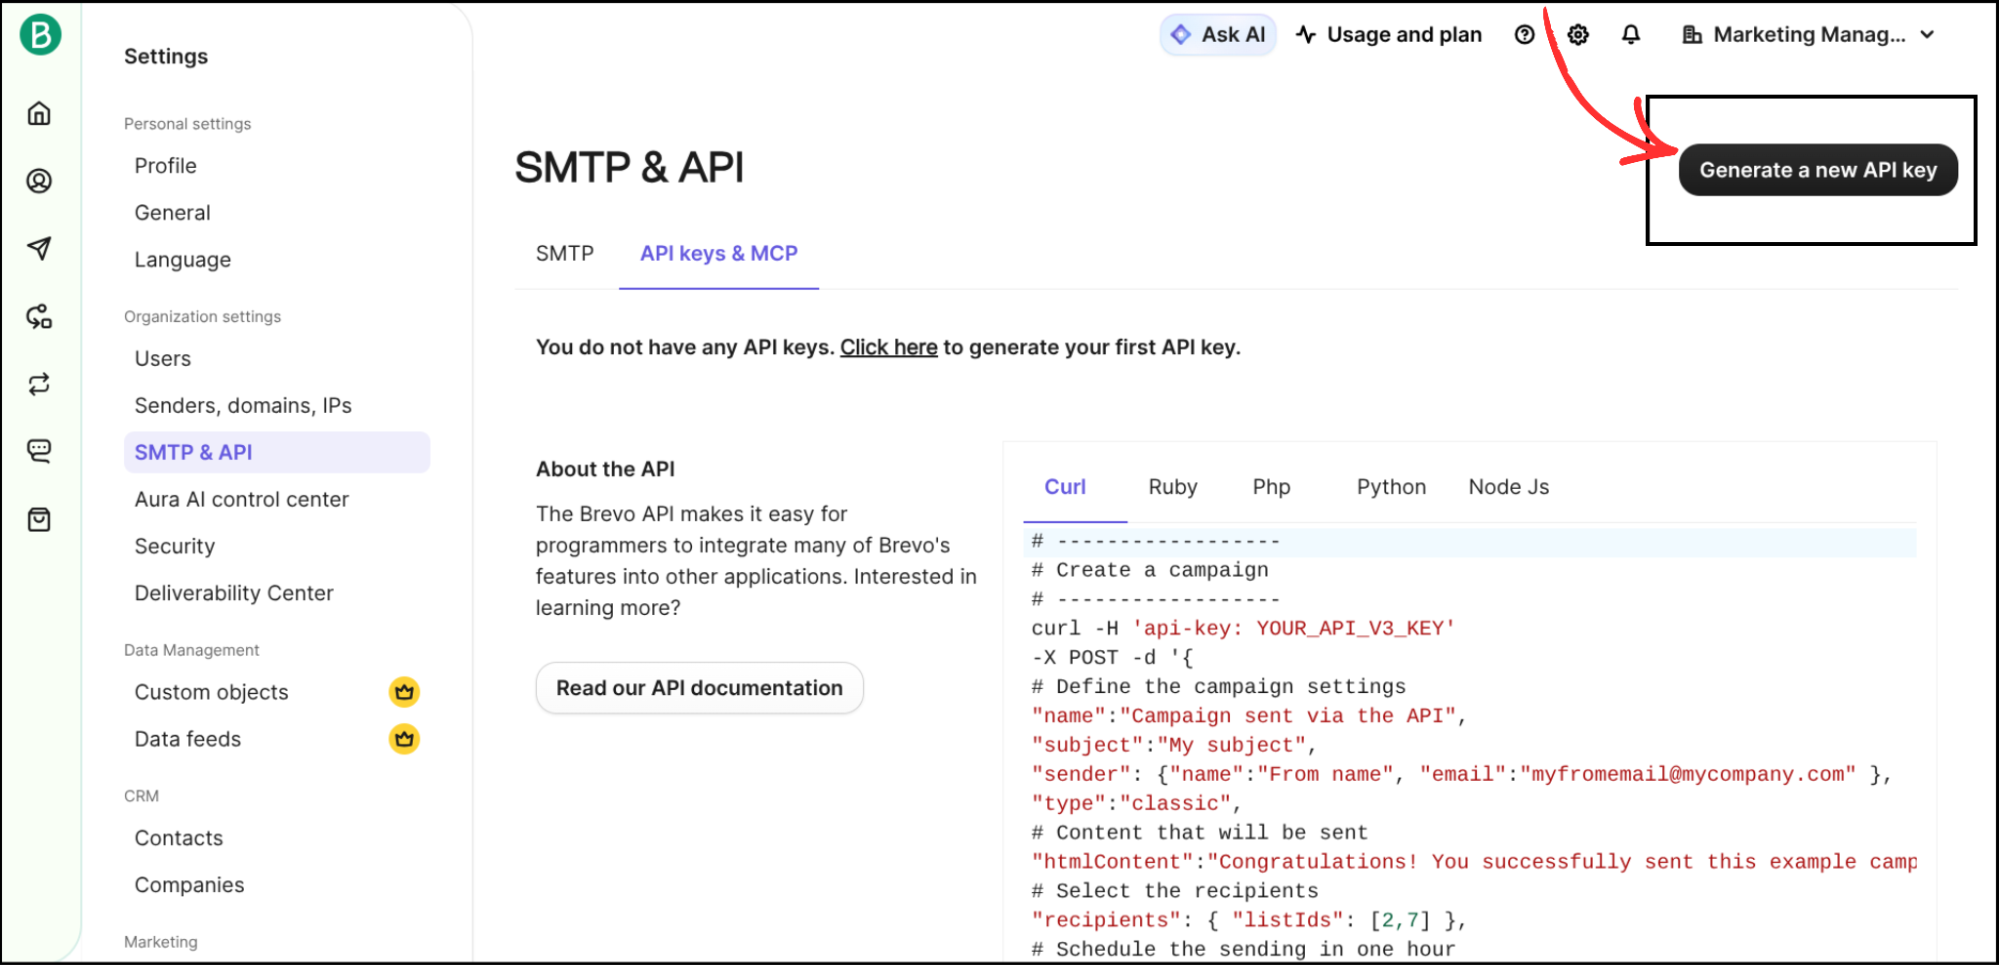Click Generate a new API key
The image size is (1999, 966).
point(1817,169)
